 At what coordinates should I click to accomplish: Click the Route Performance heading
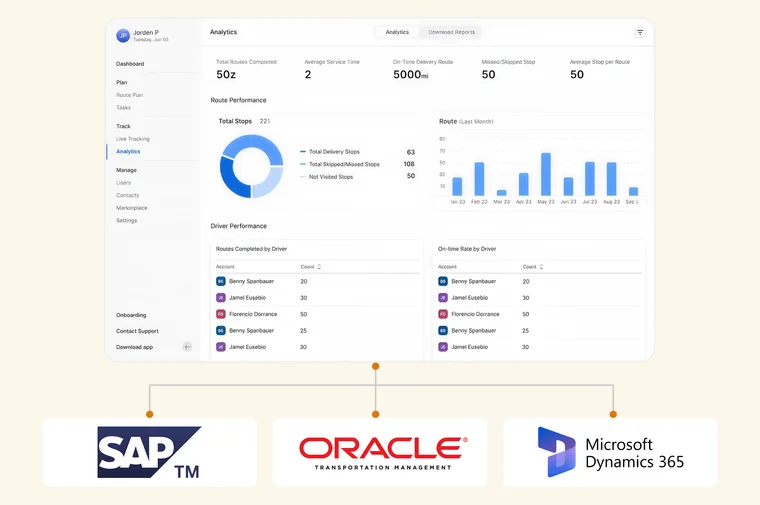238,100
